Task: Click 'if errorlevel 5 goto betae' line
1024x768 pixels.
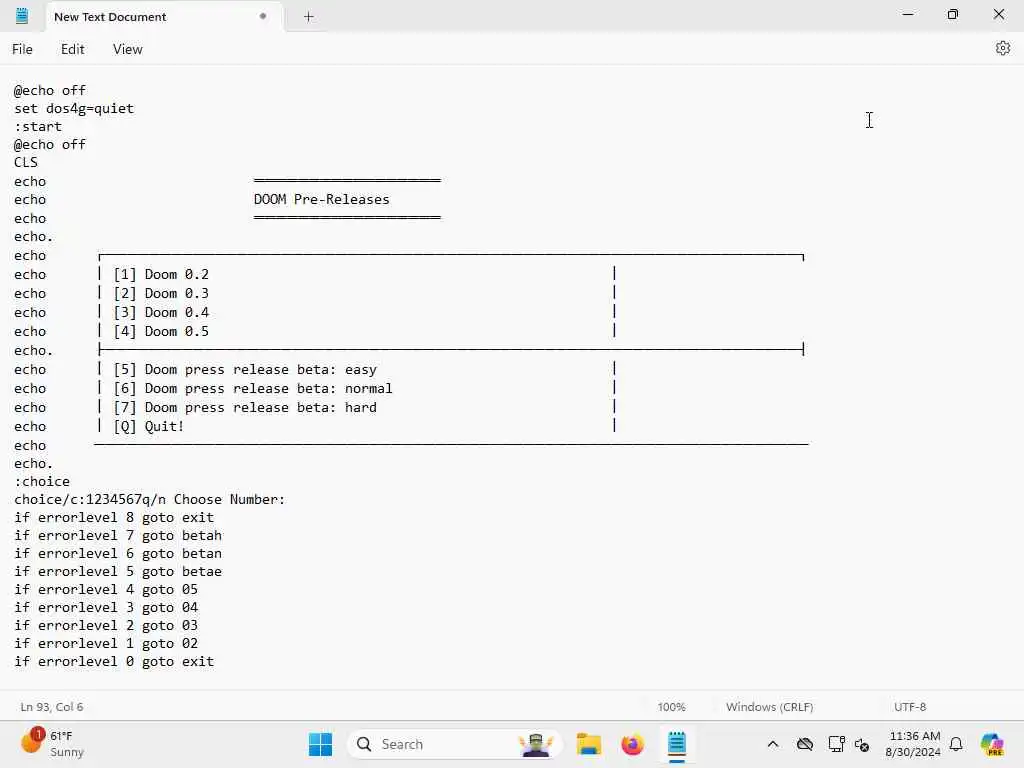Action: pos(118,571)
